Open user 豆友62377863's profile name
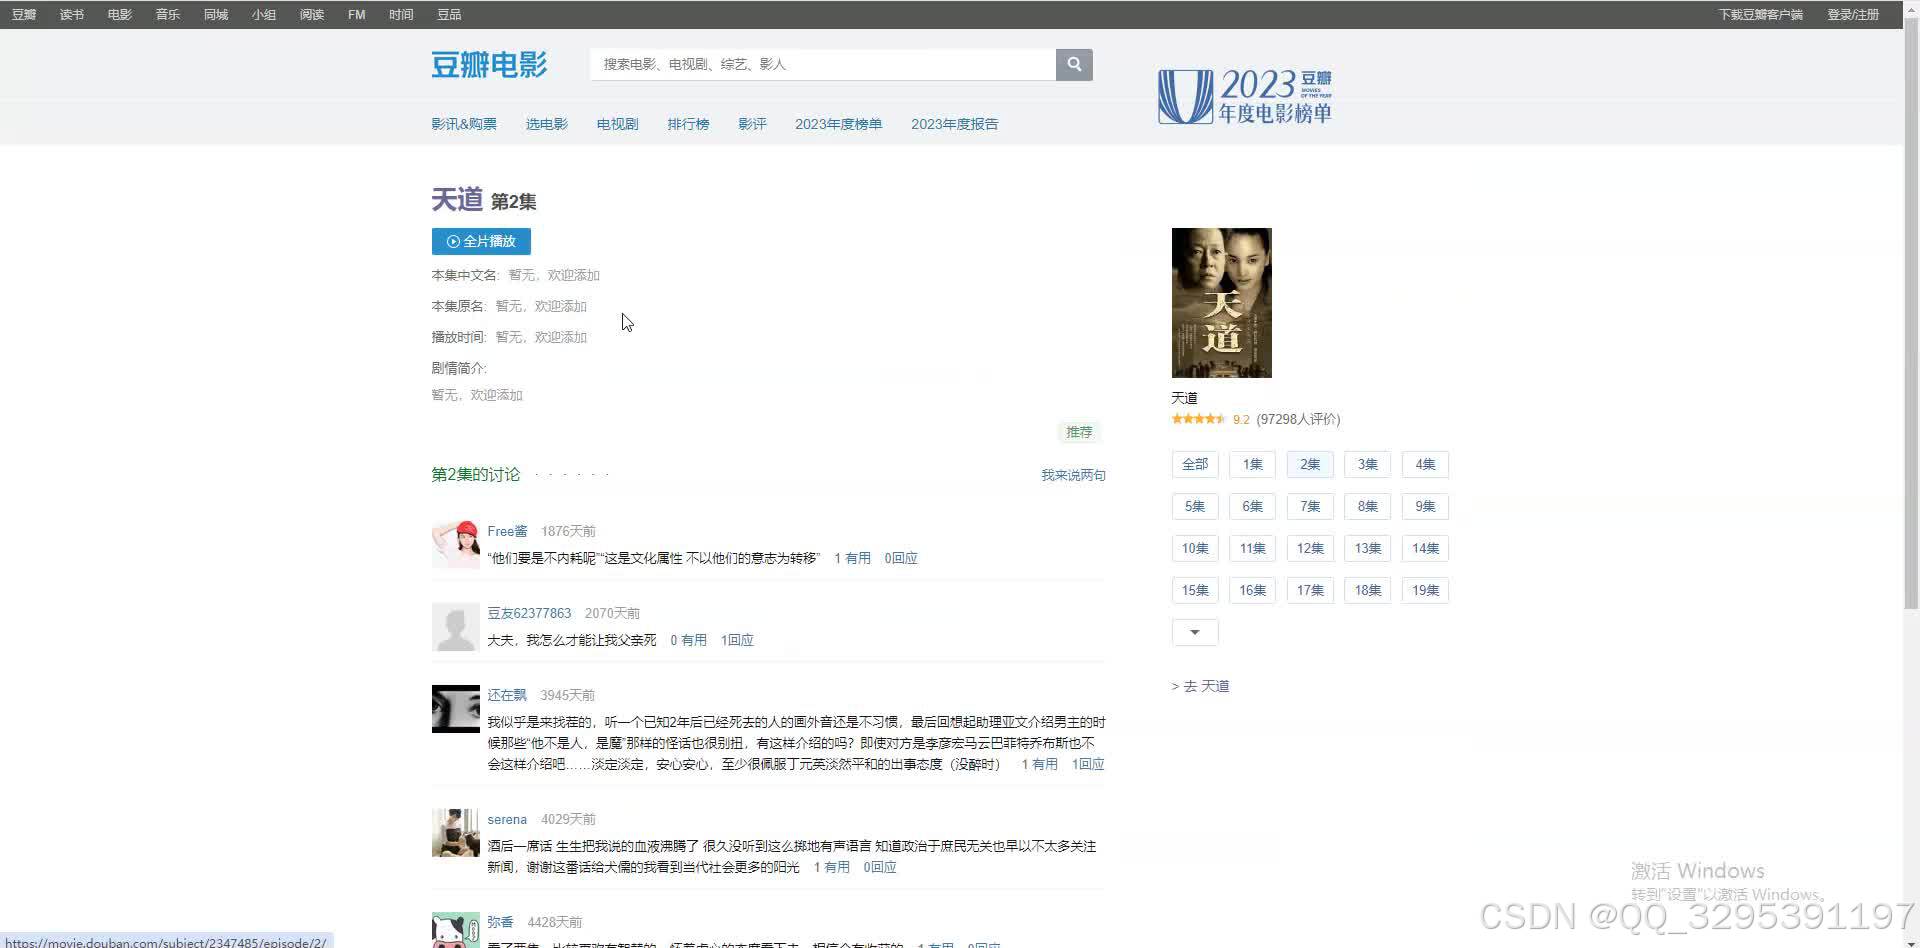 pos(529,613)
